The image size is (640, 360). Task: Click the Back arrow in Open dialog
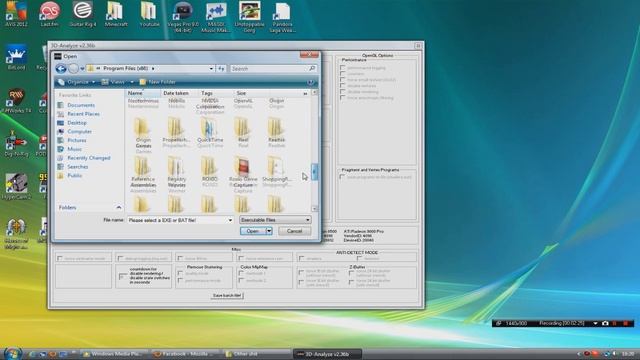click(x=61, y=69)
